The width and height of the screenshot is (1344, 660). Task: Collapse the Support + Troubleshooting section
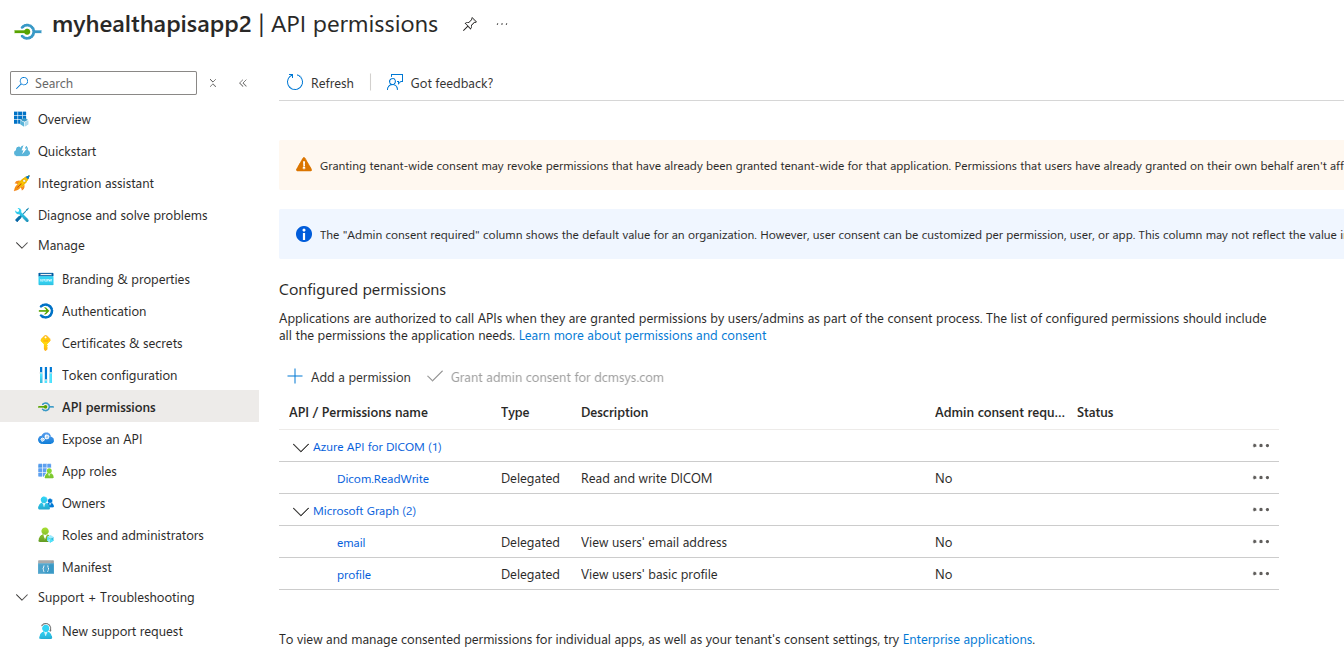[22, 597]
